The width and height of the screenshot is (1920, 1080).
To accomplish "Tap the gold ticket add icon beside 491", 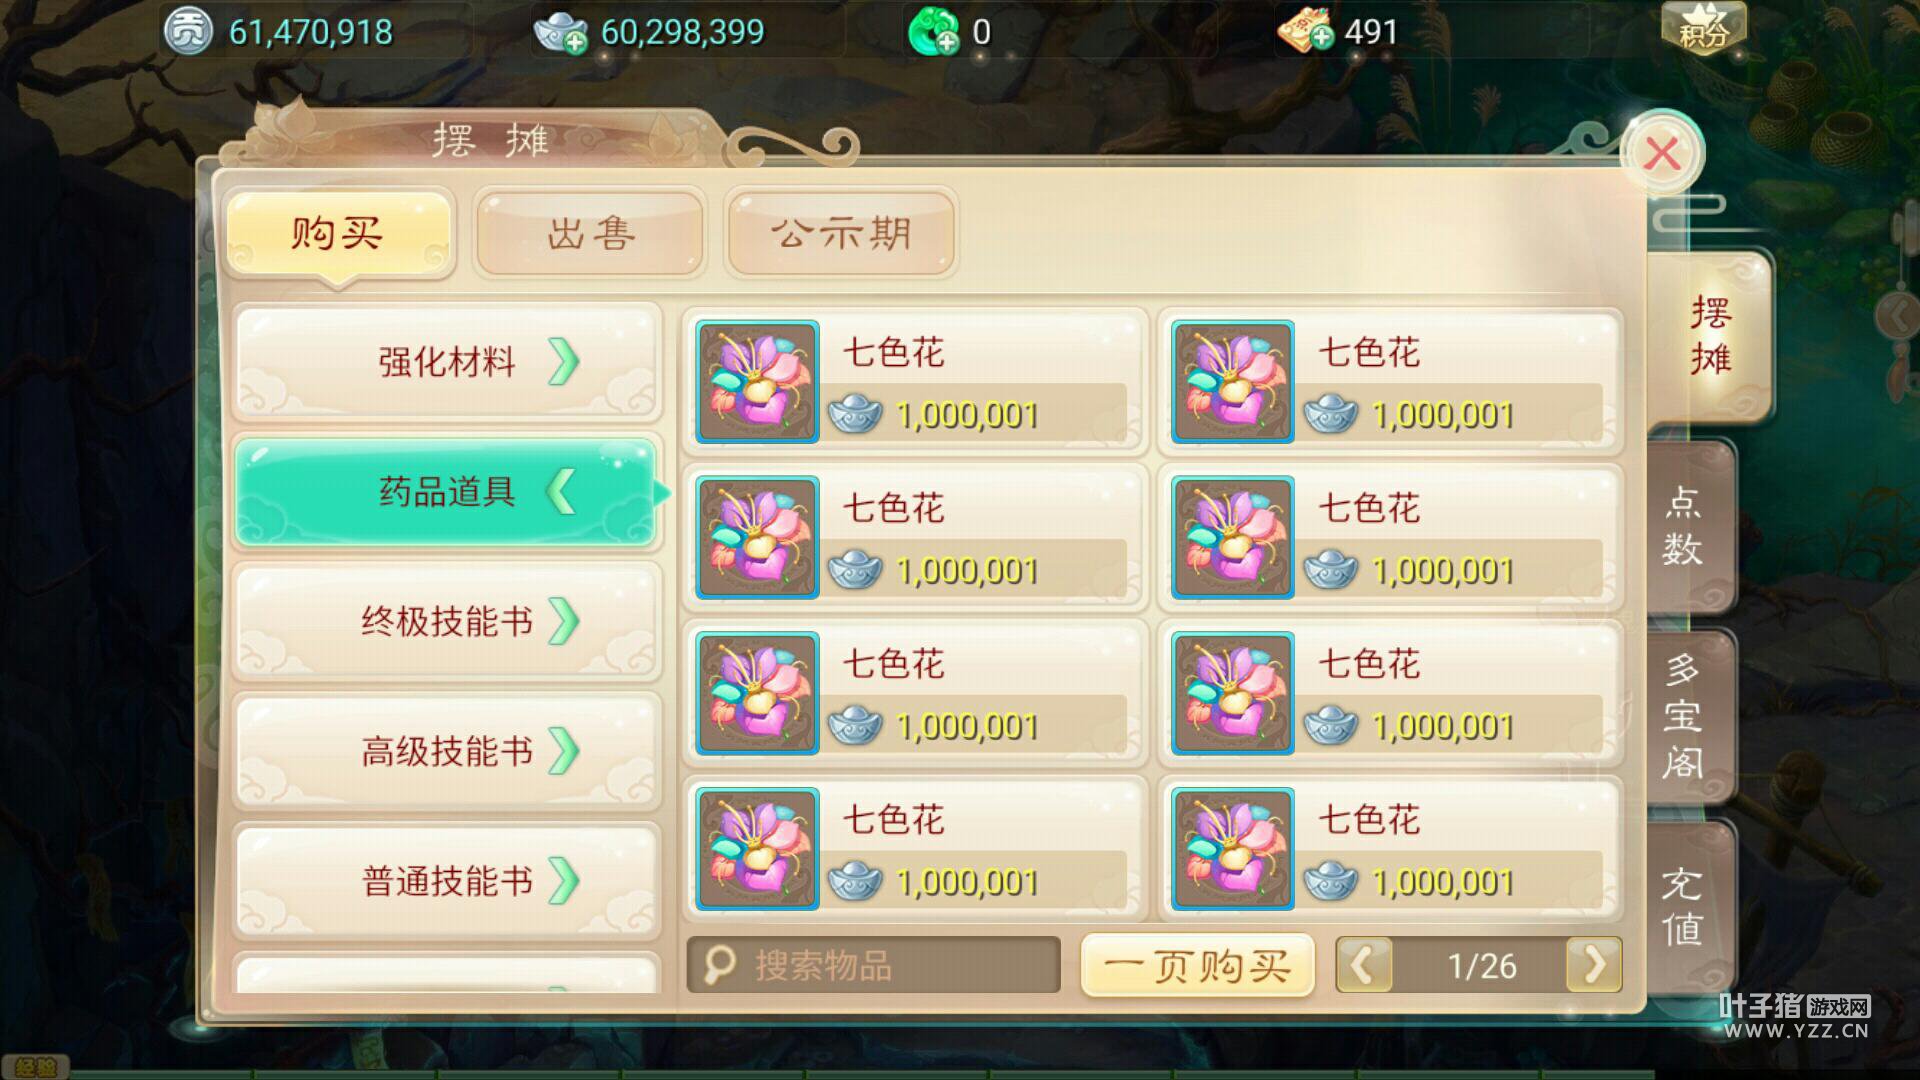I will click(x=1305, y=32).
